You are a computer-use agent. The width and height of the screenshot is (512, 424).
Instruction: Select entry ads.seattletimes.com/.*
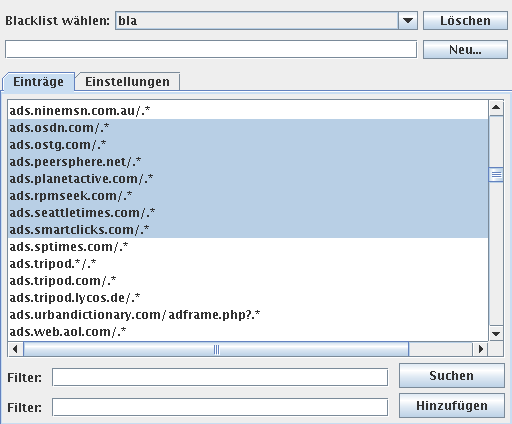[x=248, y=212]
